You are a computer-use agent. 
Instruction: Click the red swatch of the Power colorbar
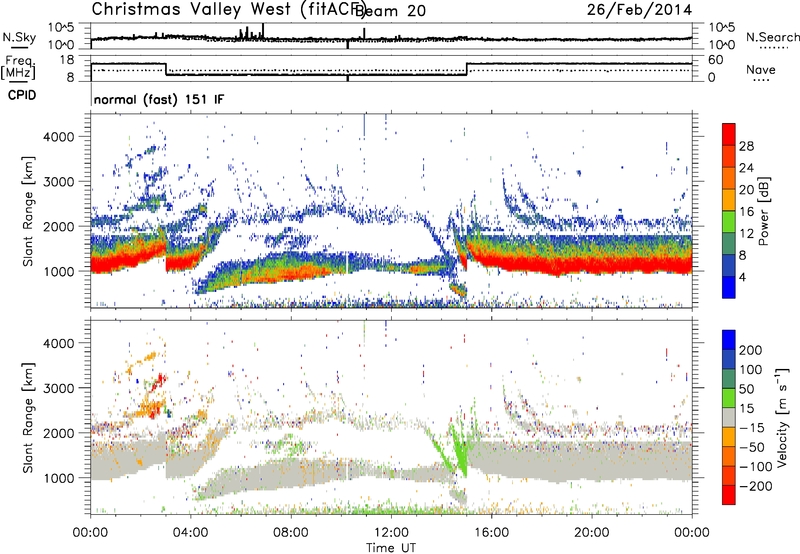729,135
